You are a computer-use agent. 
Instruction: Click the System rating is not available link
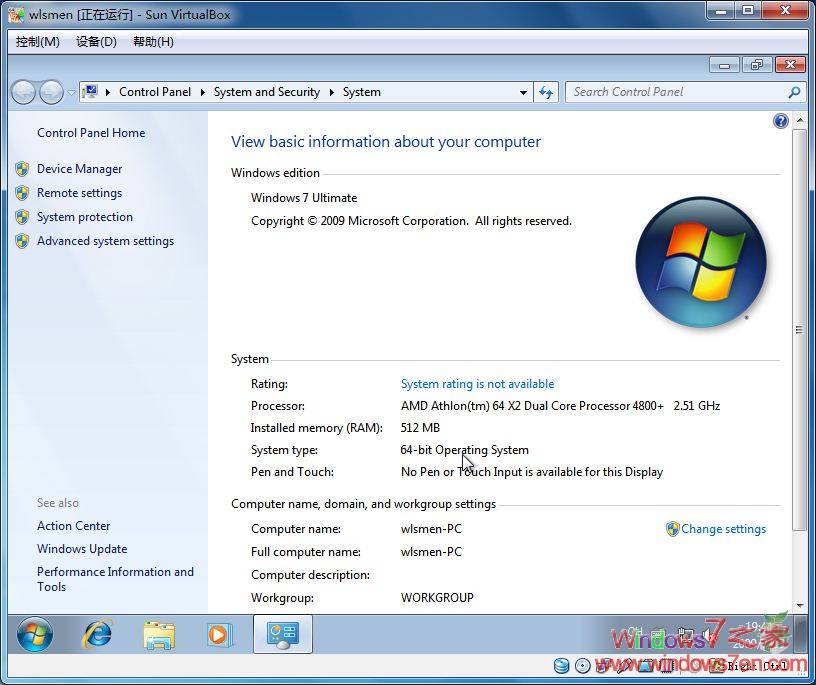pyautogui.click(x=477, y=383)
